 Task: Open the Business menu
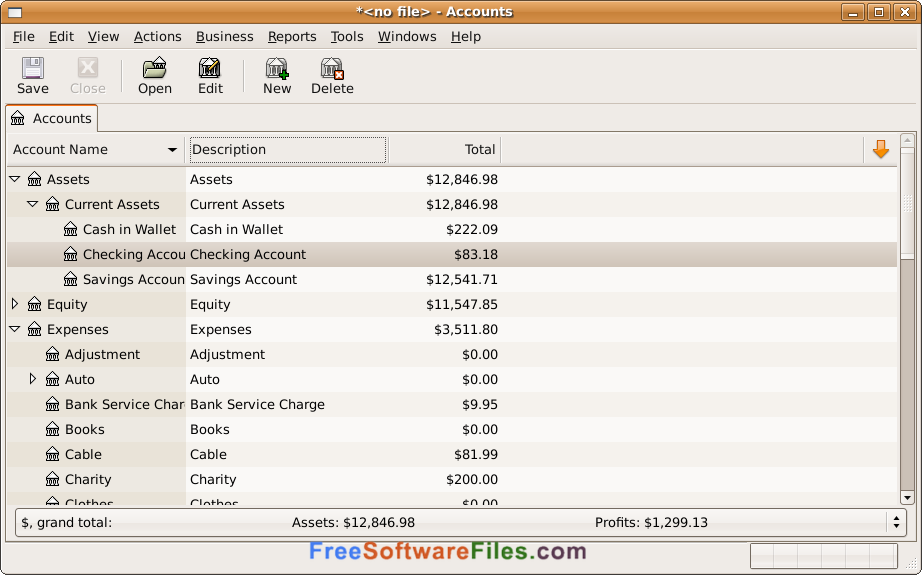(x=225, y=36)
